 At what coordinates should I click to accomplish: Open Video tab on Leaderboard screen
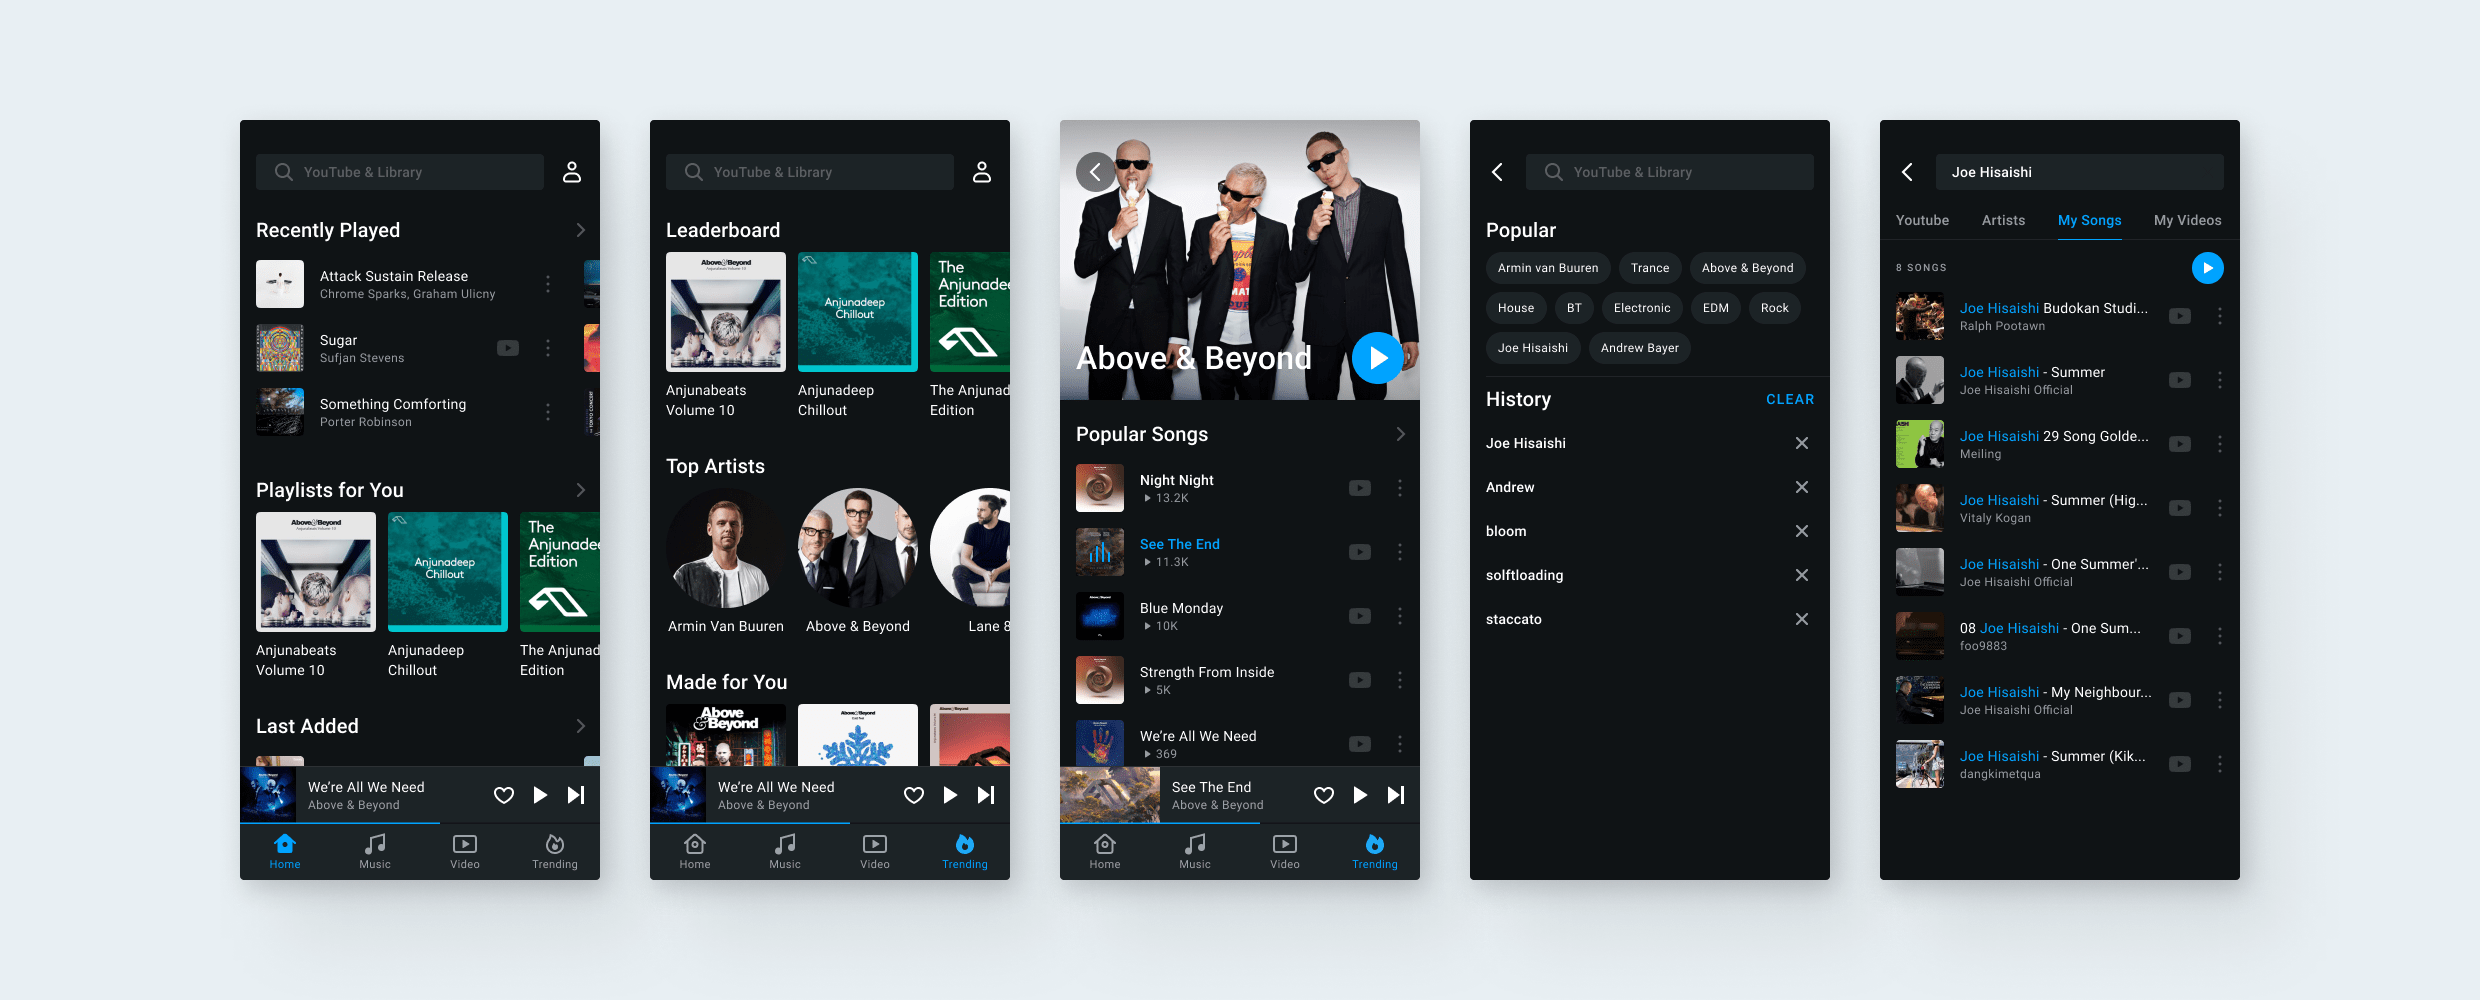(x=875, y=852)
